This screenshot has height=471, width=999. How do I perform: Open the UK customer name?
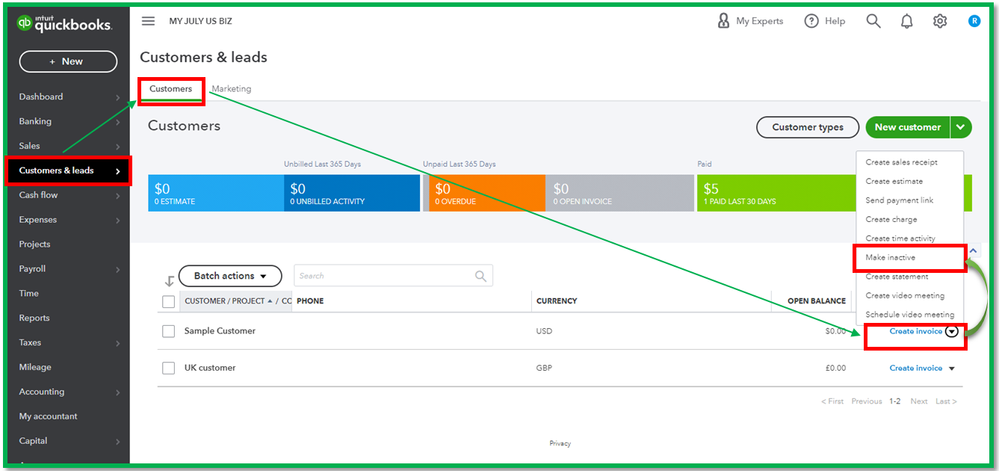(x=210, y=368)
